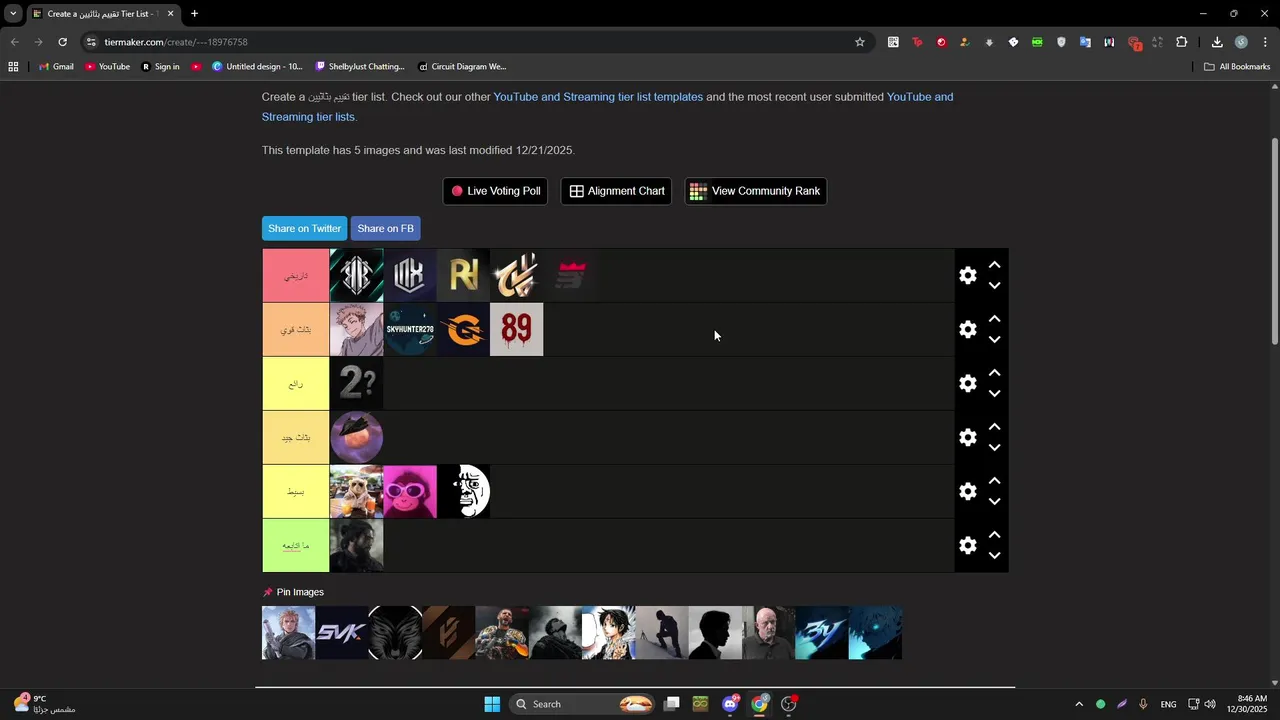Click the volume icon in system tray
1280x720 pixels.
1210,704
